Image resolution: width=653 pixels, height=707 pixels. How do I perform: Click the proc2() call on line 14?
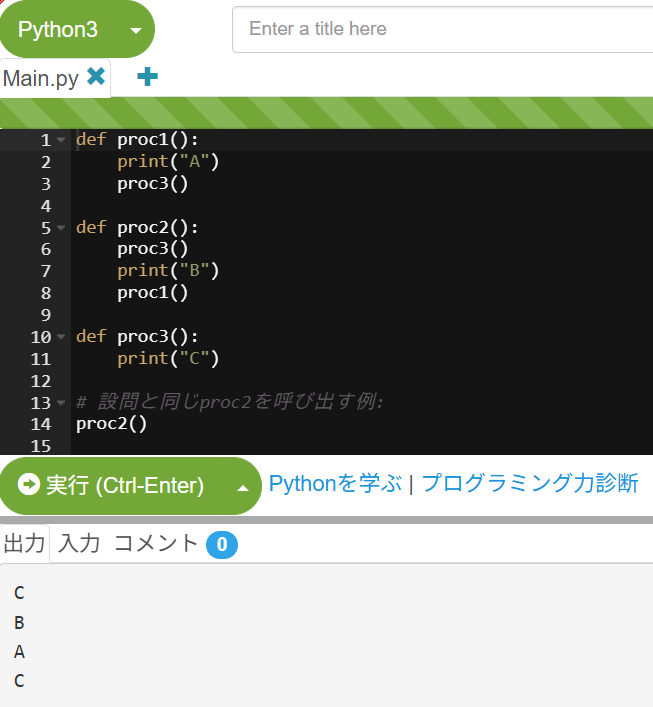coord(111,424)
